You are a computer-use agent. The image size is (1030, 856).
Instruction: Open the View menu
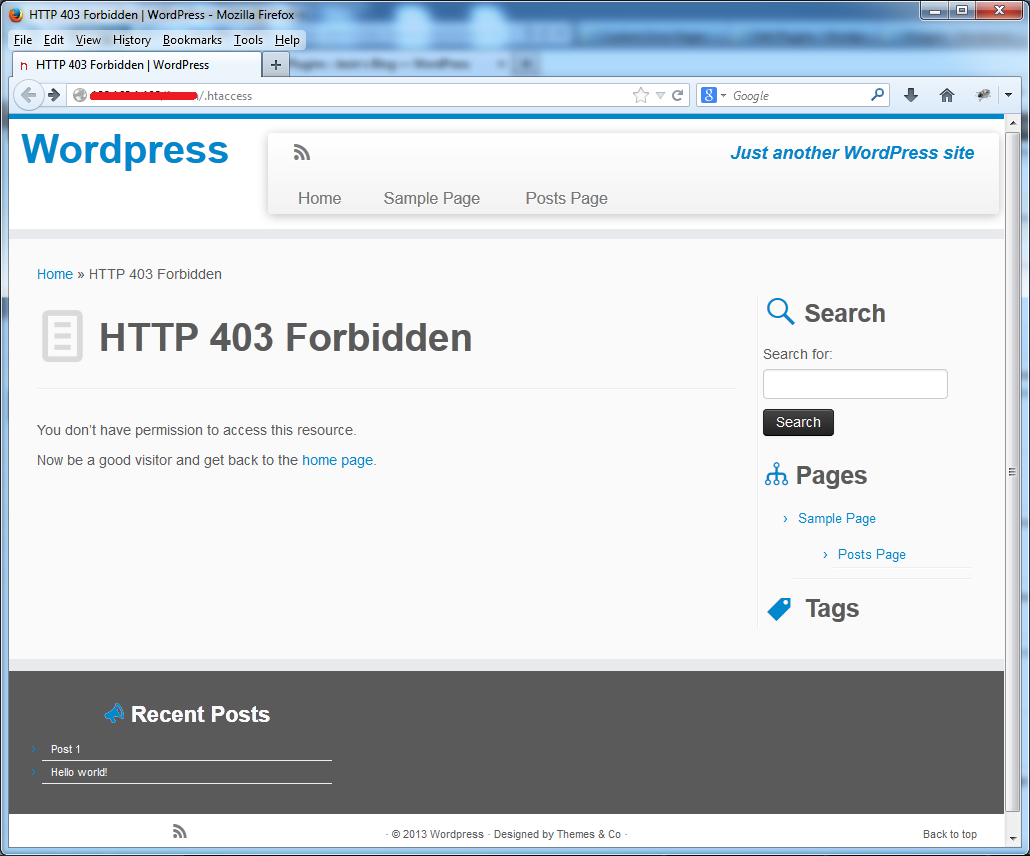click(x=88, y=40)
